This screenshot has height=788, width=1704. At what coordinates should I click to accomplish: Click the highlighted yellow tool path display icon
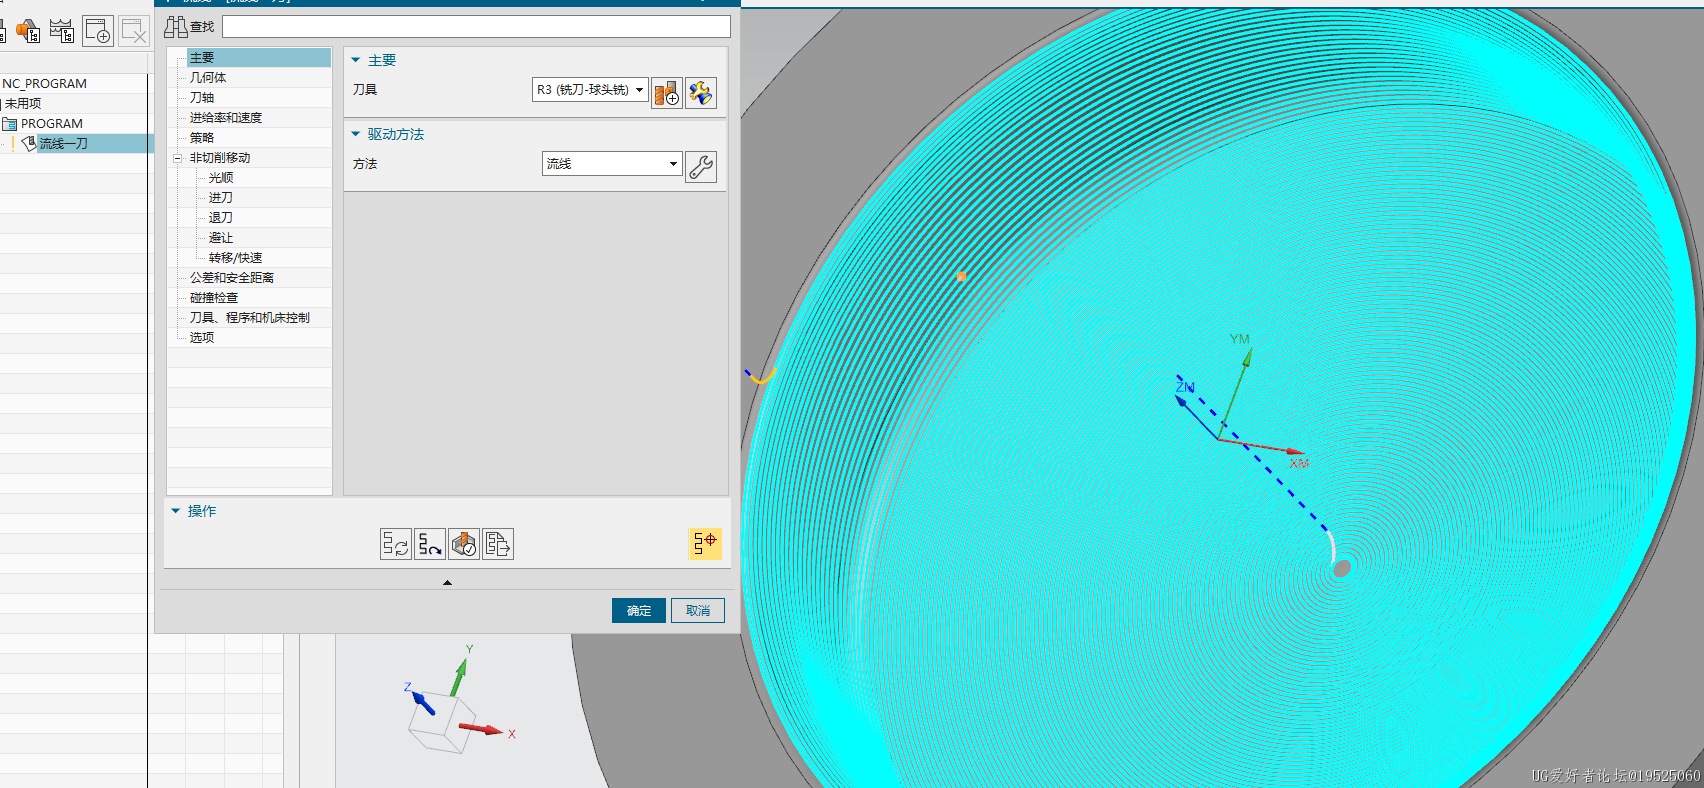point(705,543)
